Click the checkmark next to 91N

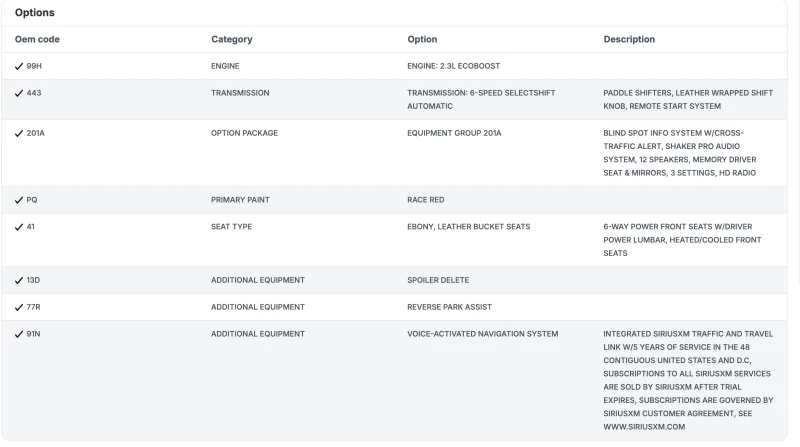coord(19,333)
